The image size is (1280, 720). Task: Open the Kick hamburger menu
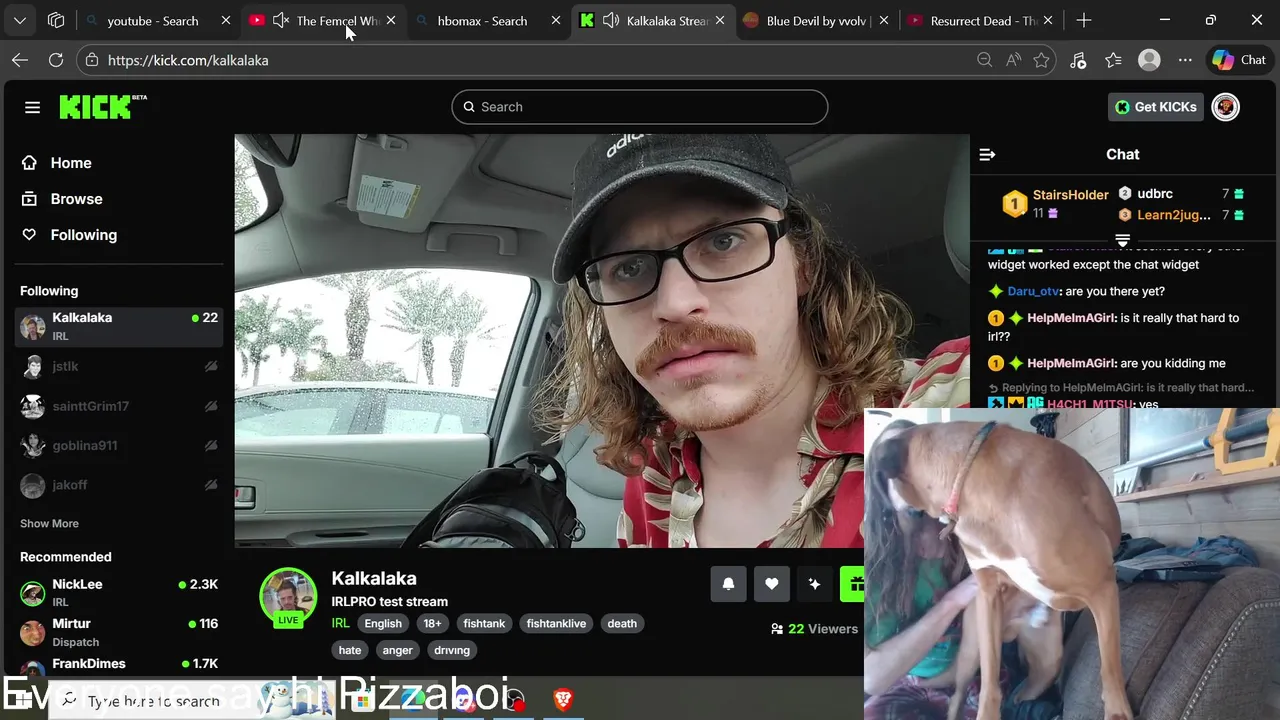tap(32, 107)
